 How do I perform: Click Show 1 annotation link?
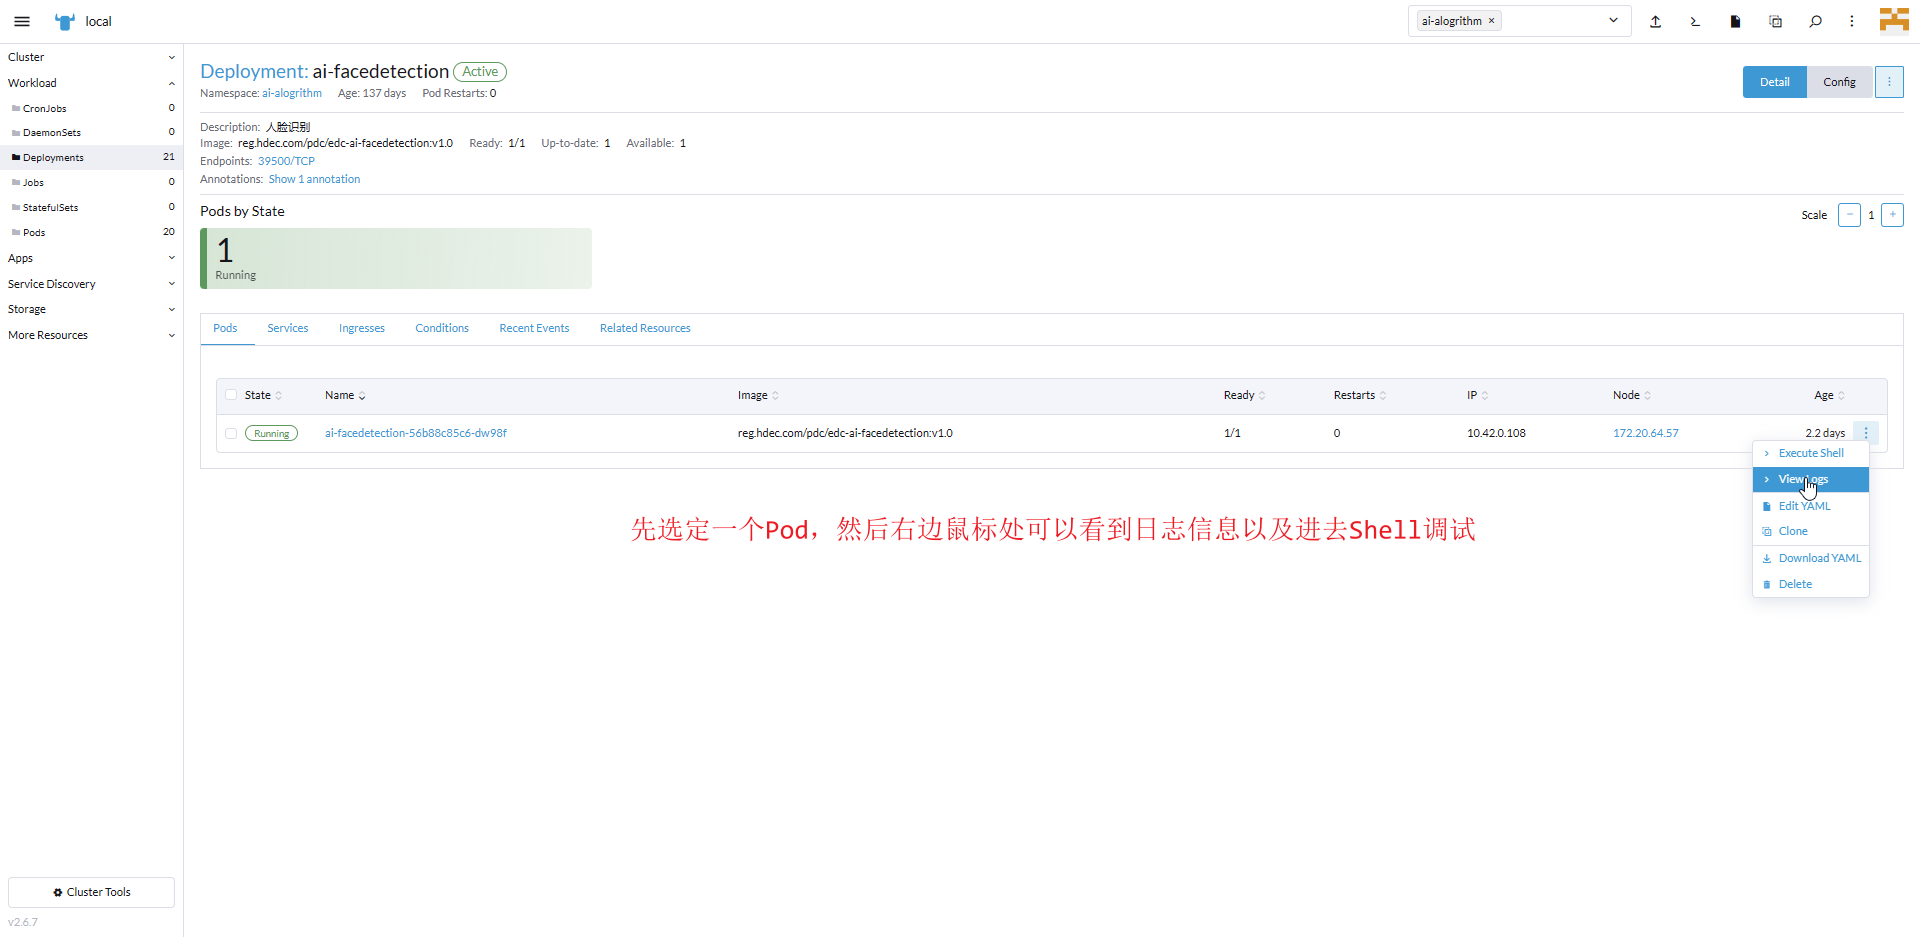[314, 179]
